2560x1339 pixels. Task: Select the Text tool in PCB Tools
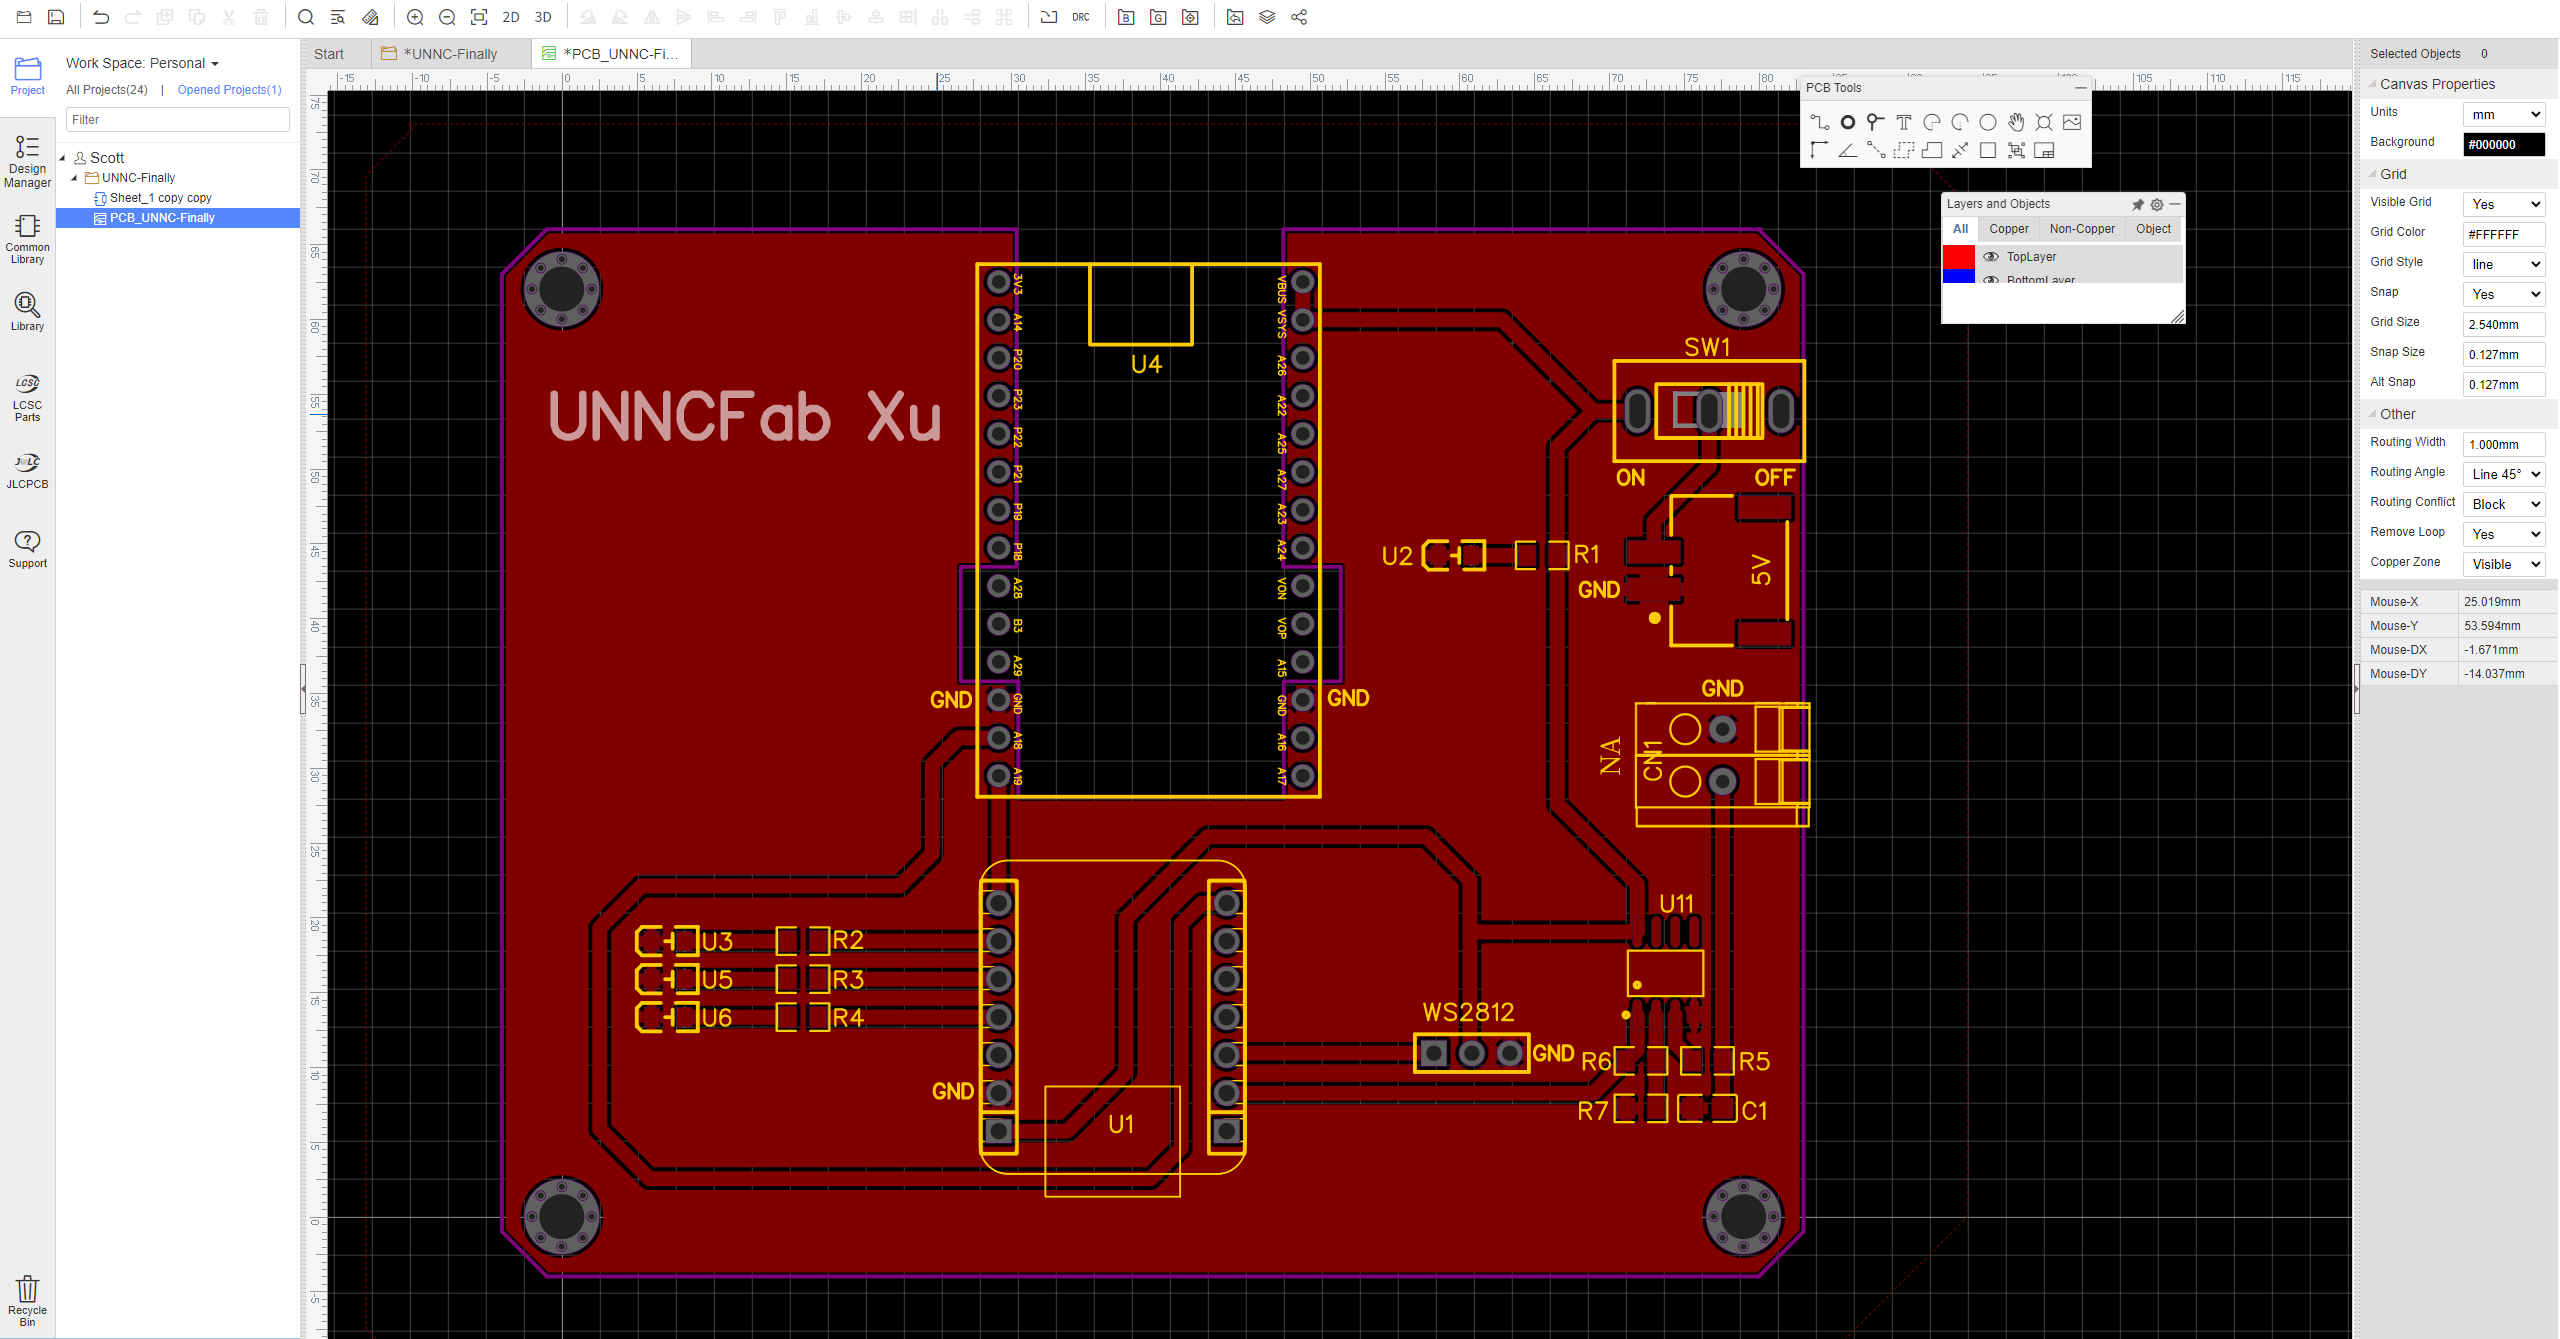[1904, 122]
